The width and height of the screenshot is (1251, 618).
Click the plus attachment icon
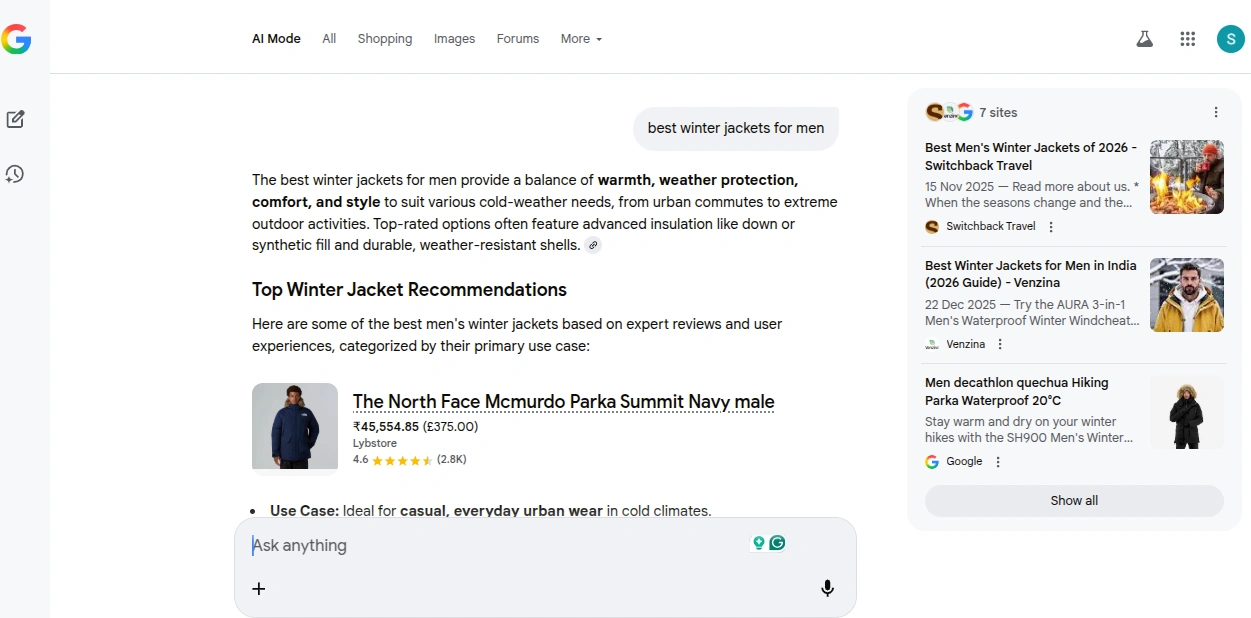(259, 588)
